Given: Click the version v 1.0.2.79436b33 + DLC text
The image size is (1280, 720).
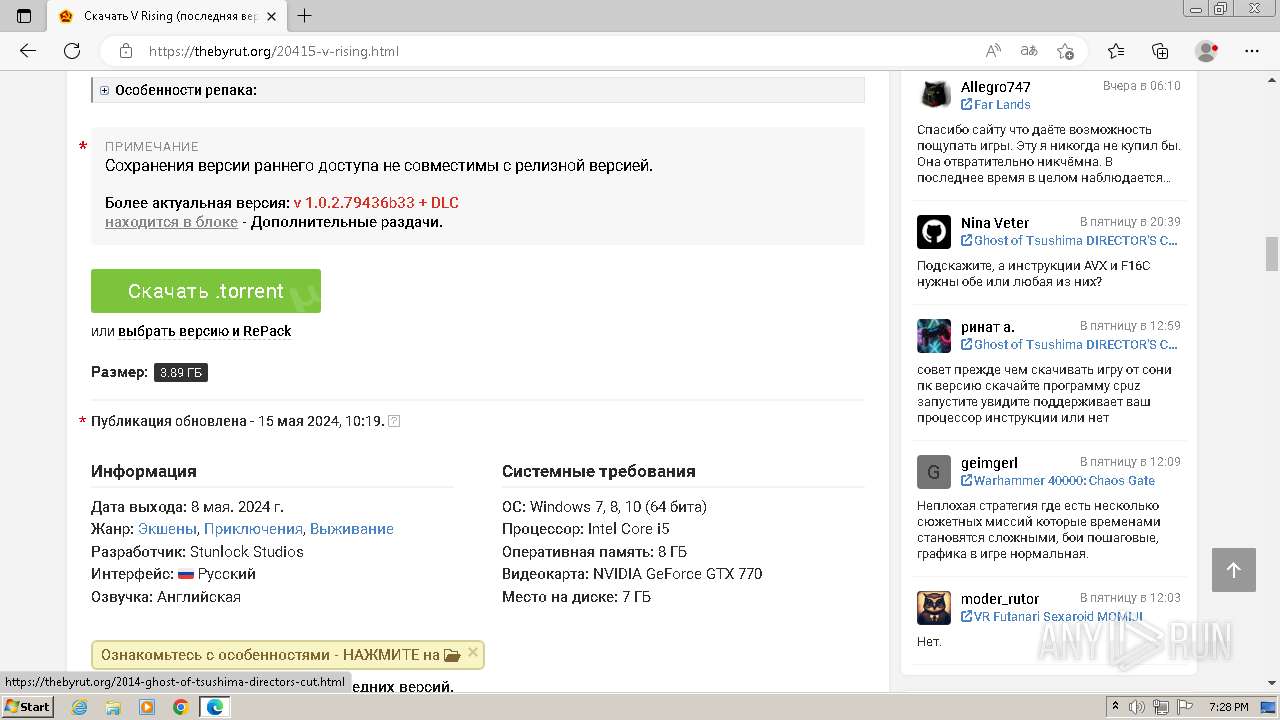Looking at the screenshot, I should [x=376, y=202].
